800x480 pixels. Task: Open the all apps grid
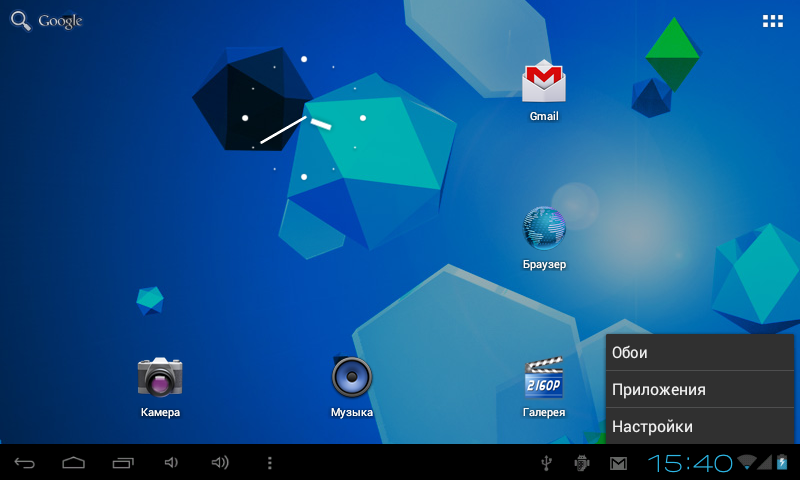772,21
